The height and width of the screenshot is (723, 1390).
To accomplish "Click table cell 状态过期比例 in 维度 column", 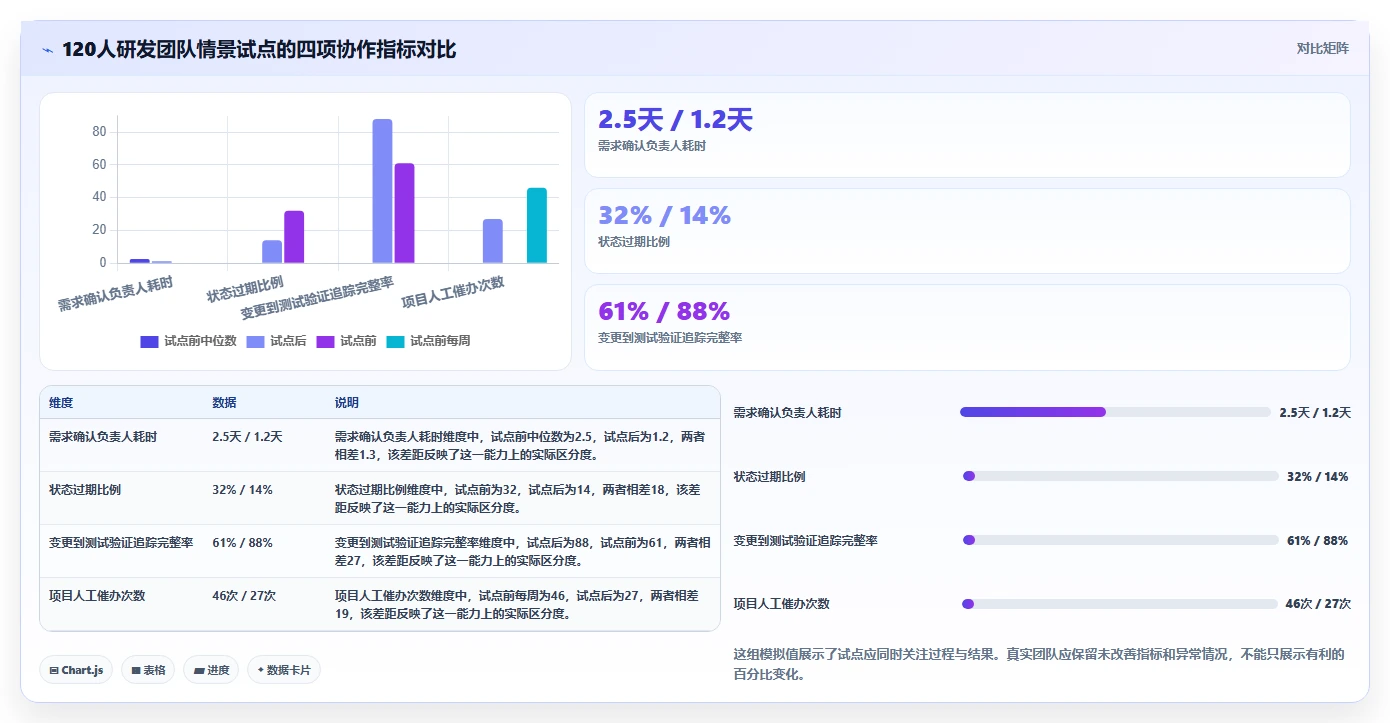I will pyautogui.click(x=85, y=490).
